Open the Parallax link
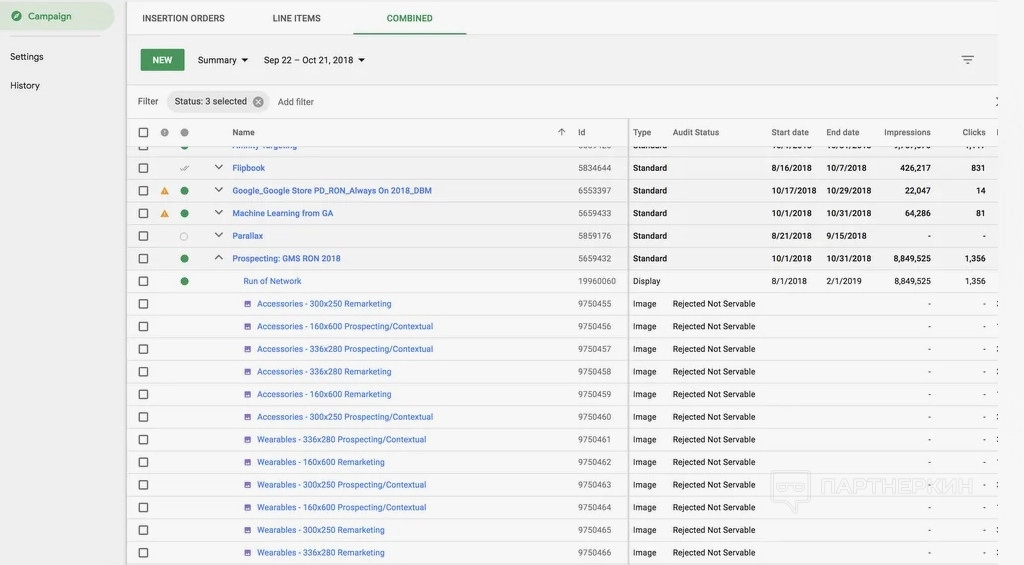1024x565 pixels. 248,236
